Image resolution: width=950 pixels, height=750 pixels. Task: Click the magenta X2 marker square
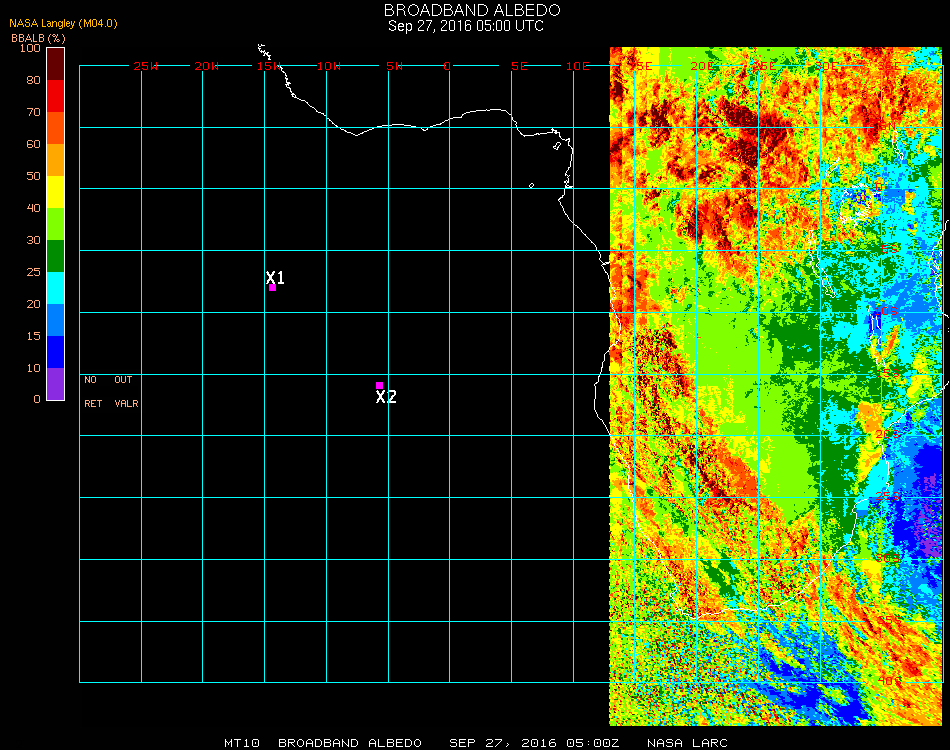tap(379, 385)
